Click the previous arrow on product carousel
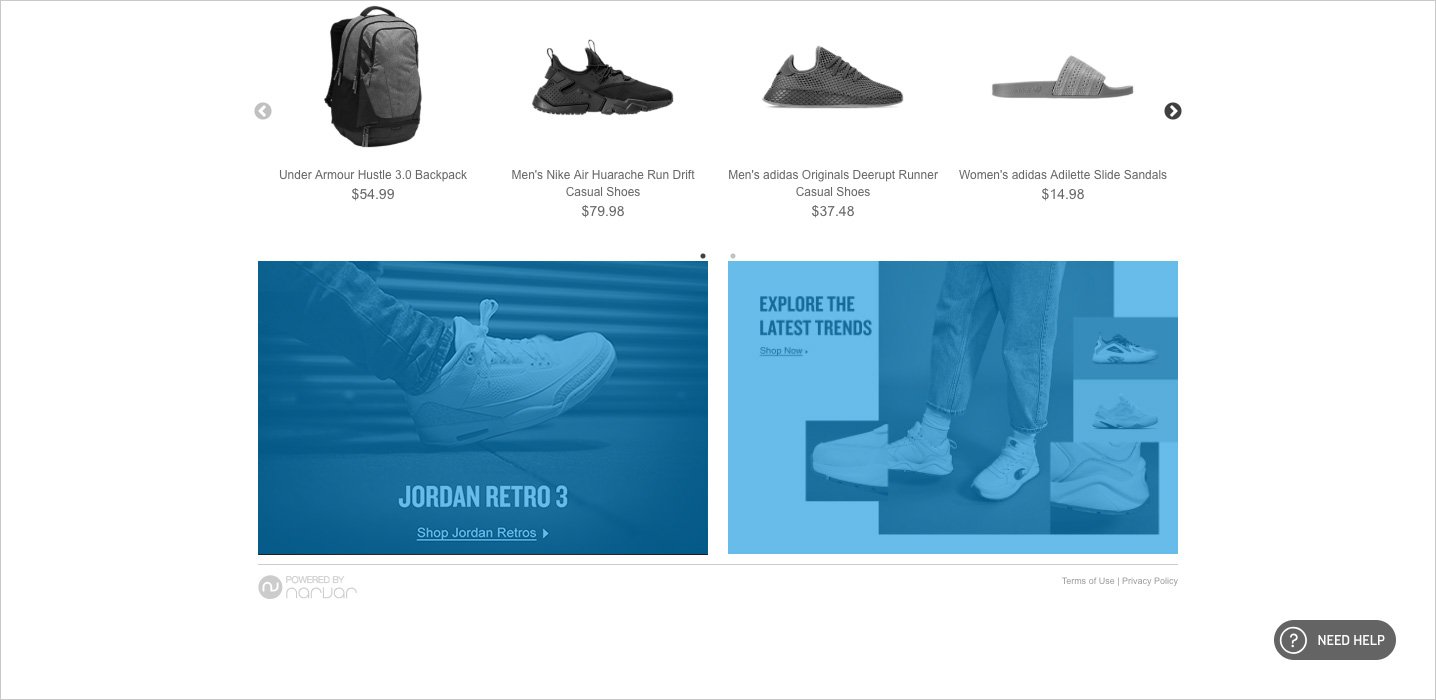The image size is (1436, 700). pyautogui.click(x=263, y=111)
